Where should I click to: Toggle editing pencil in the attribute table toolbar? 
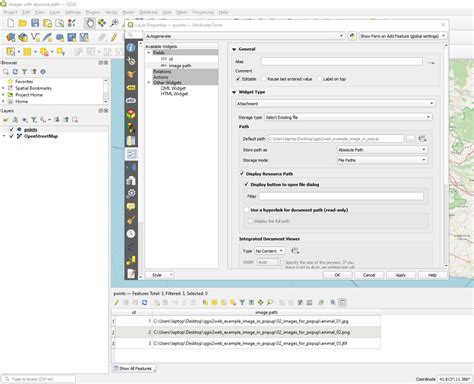point(117,302)
